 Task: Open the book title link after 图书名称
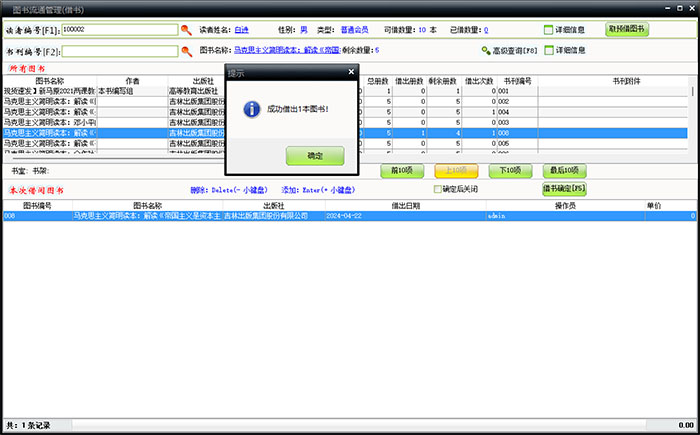click(x=287, y=50)
